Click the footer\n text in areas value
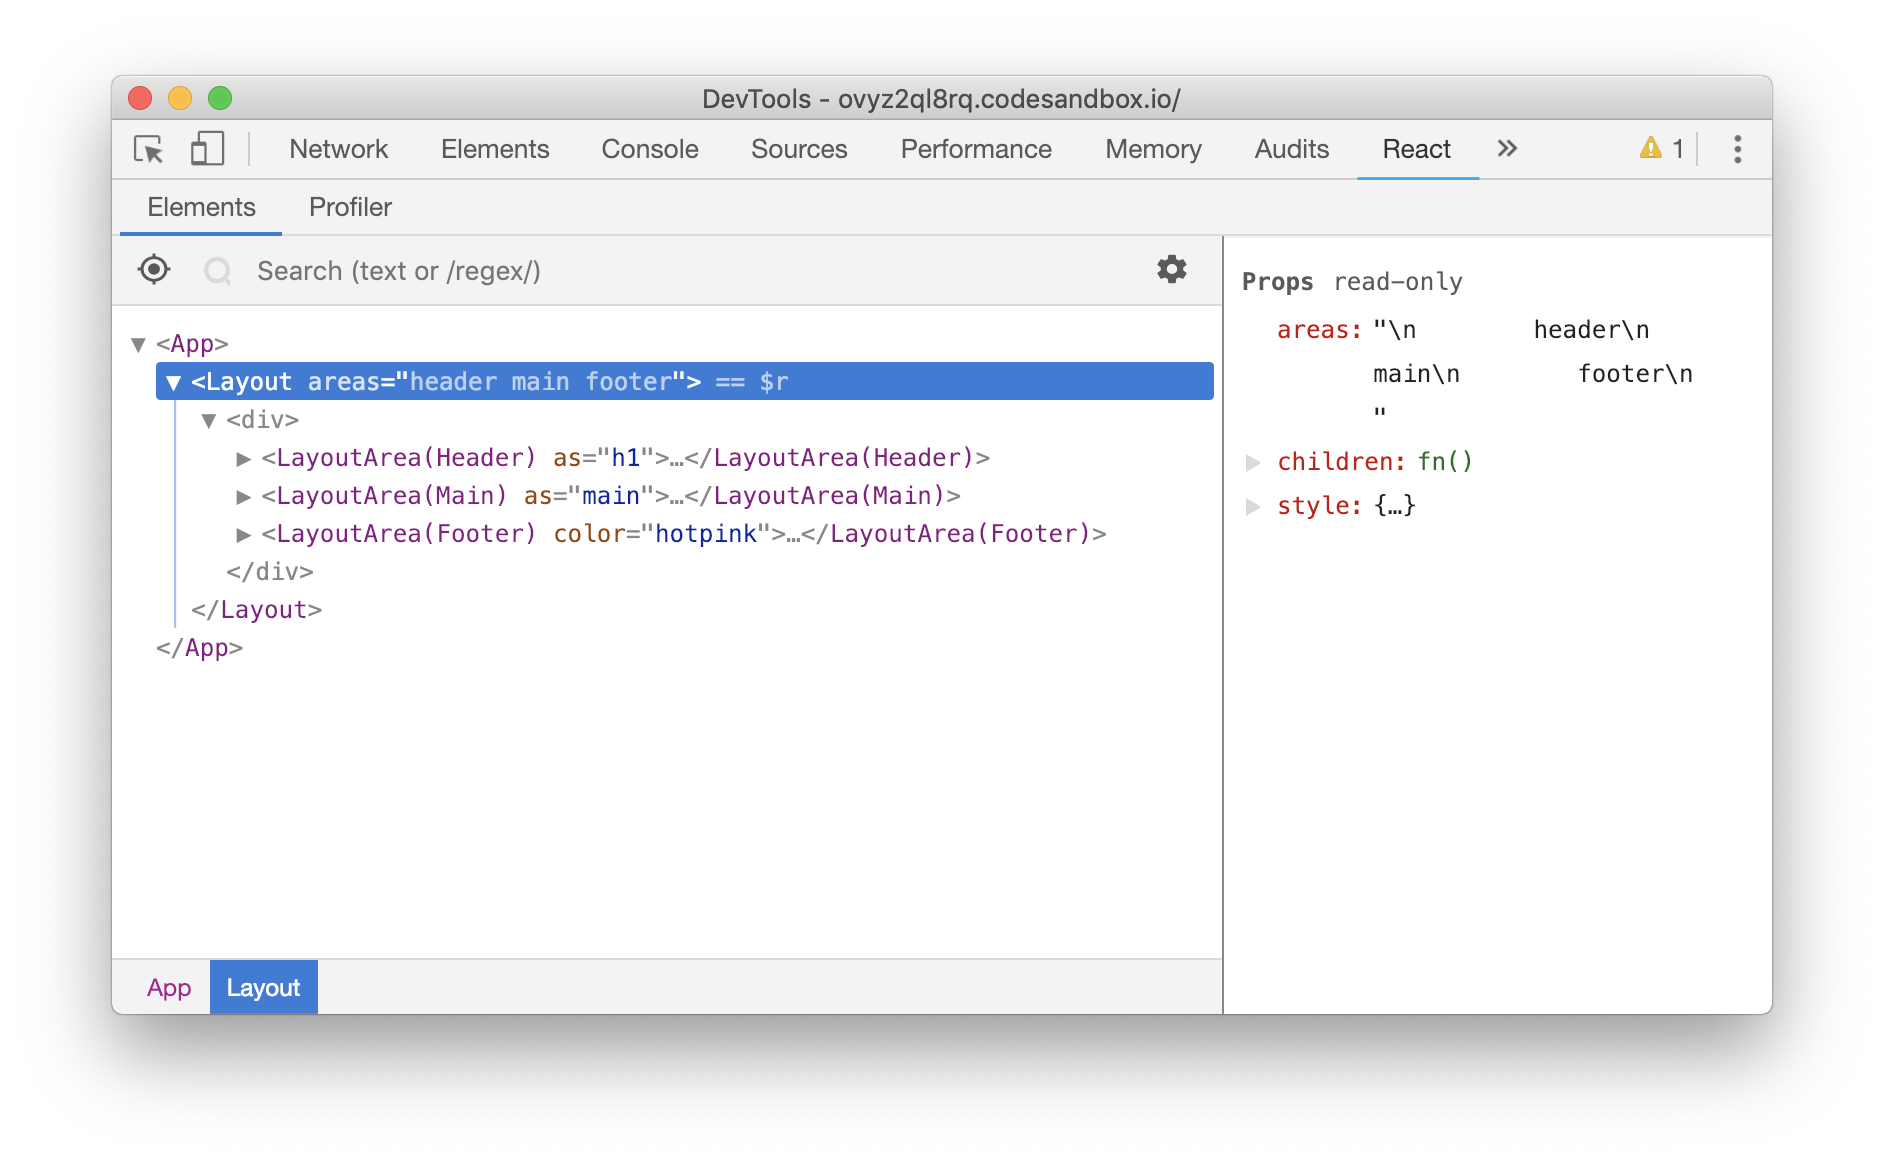Screen dimensions: 1884x1162 click(x=1635, y=374)
